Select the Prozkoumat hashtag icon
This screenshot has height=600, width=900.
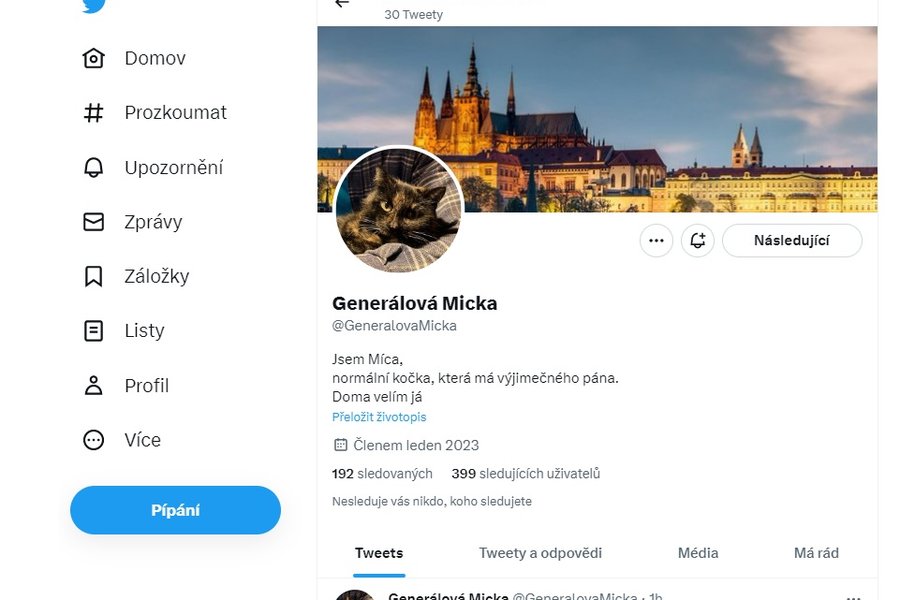click(93, 112)
